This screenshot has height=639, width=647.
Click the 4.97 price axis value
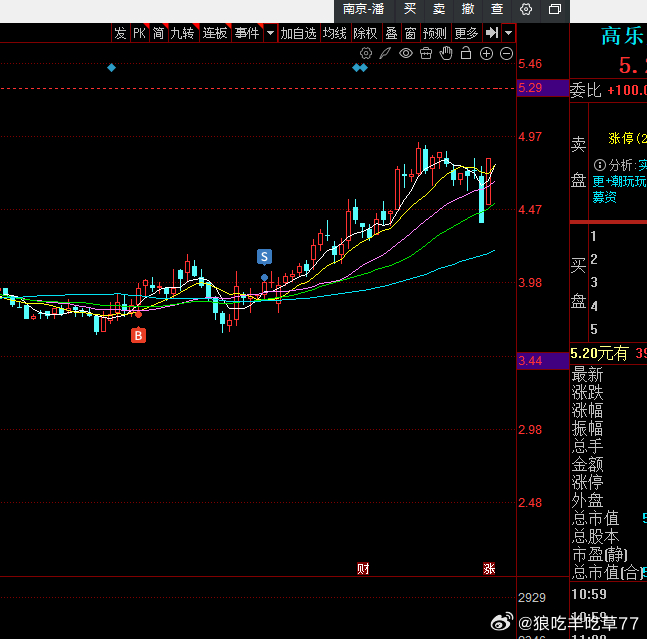pyautogui.click(x=530, y=137)
